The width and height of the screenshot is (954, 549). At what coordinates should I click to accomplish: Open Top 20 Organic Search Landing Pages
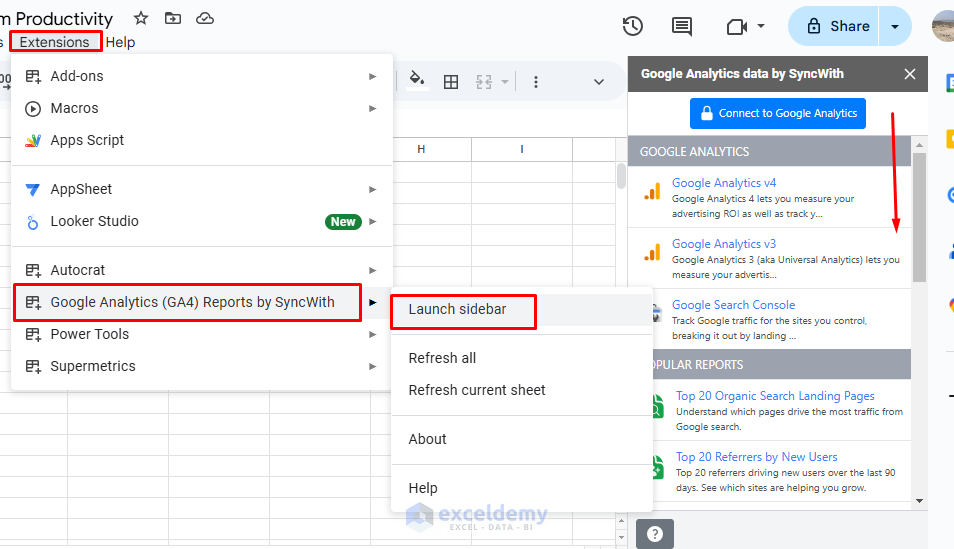[775, 396]
